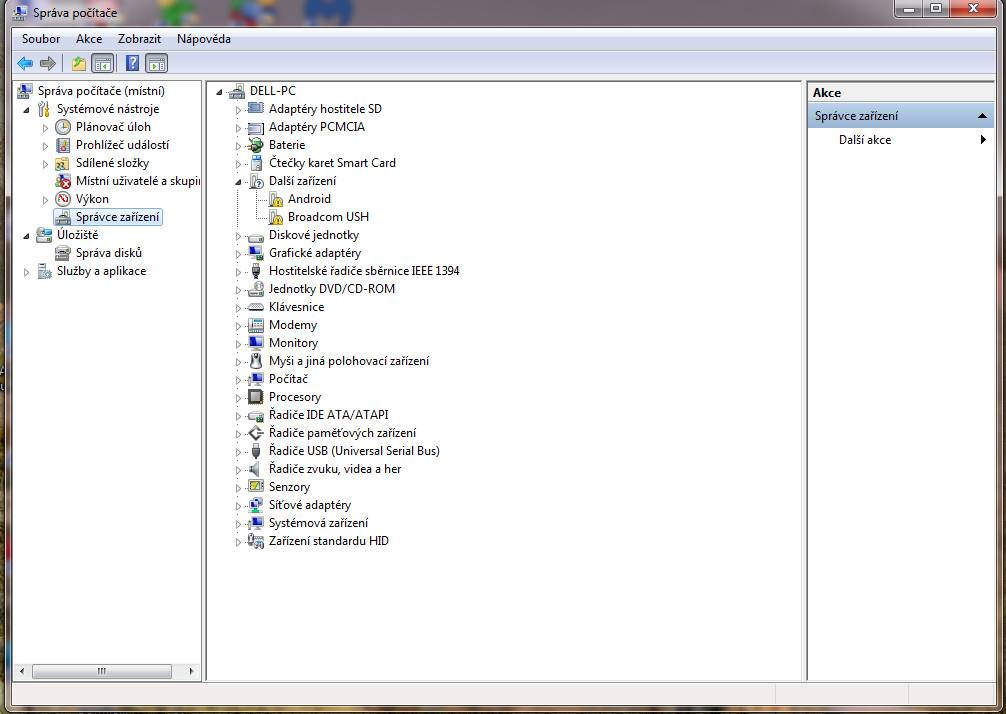Select Diskové jednotky category
This screenshot has width=1006, height=714.
[x=314, y=235]
